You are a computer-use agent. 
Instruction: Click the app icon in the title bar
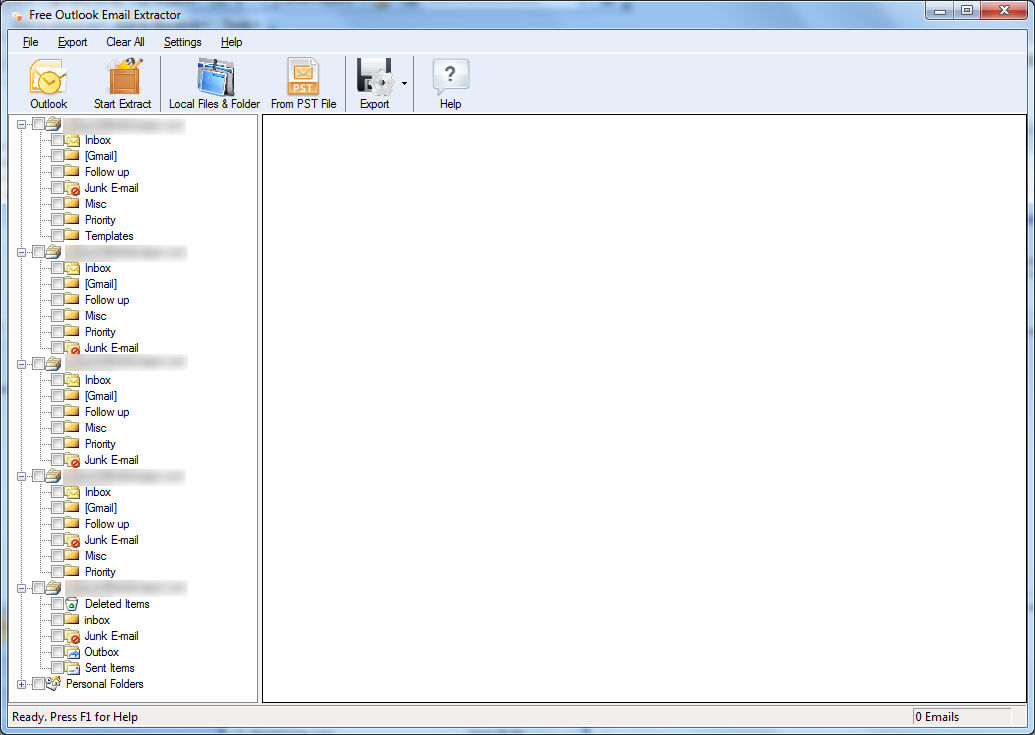click(x=18, y=15)
